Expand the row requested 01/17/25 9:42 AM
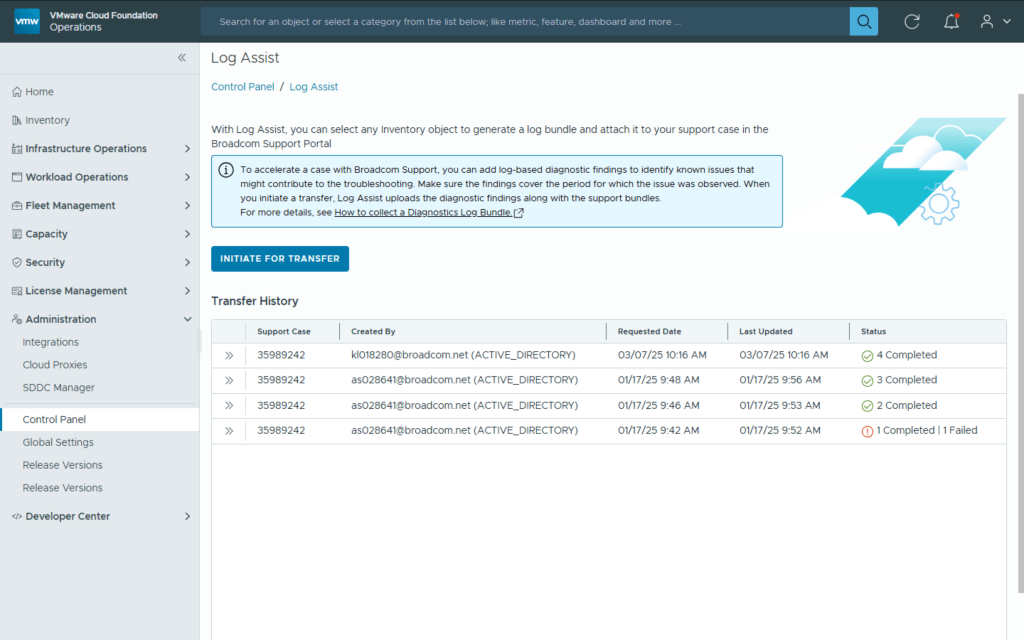Image resolution: width=1024 pixels, height=640 pixels. tap(229, 430)
